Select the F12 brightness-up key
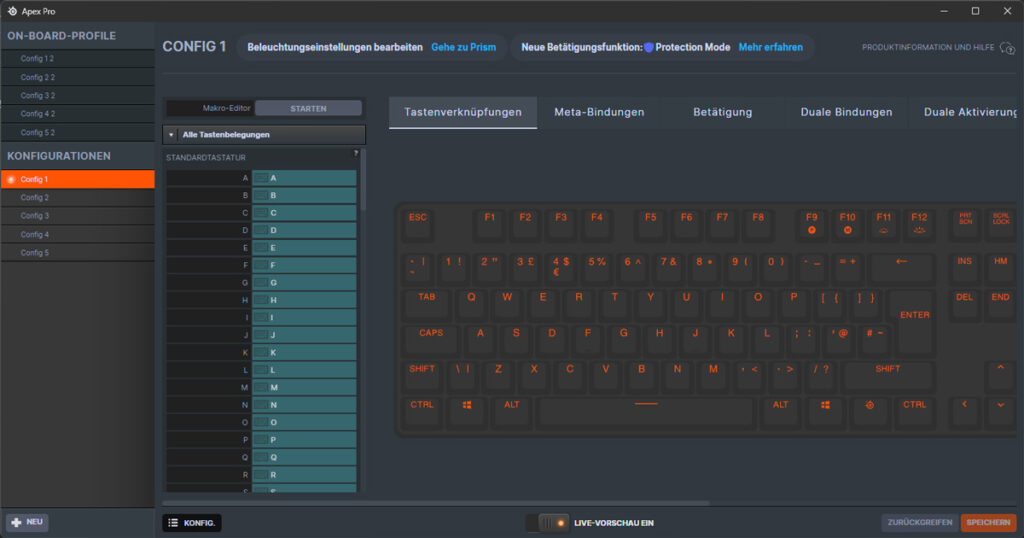The height and width of the screenshot is (538, 1024). coord(920,224)
